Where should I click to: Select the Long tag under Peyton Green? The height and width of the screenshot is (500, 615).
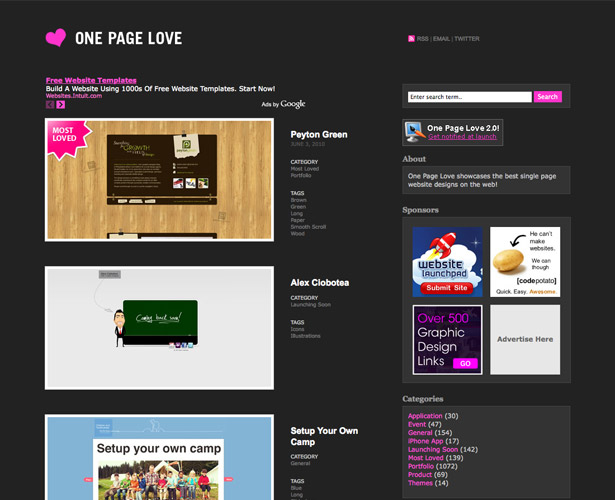click(297, 213)
